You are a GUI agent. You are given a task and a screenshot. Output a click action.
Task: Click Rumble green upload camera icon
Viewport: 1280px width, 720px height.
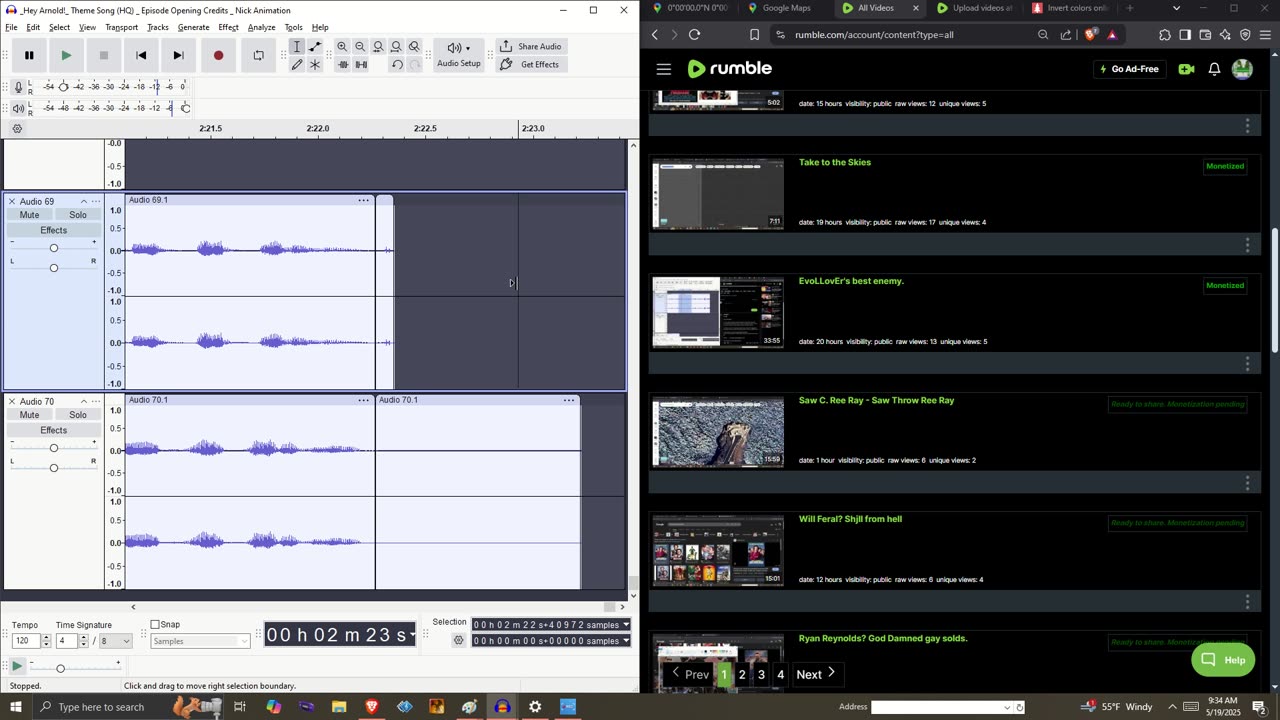click(x=1186, y=69)
